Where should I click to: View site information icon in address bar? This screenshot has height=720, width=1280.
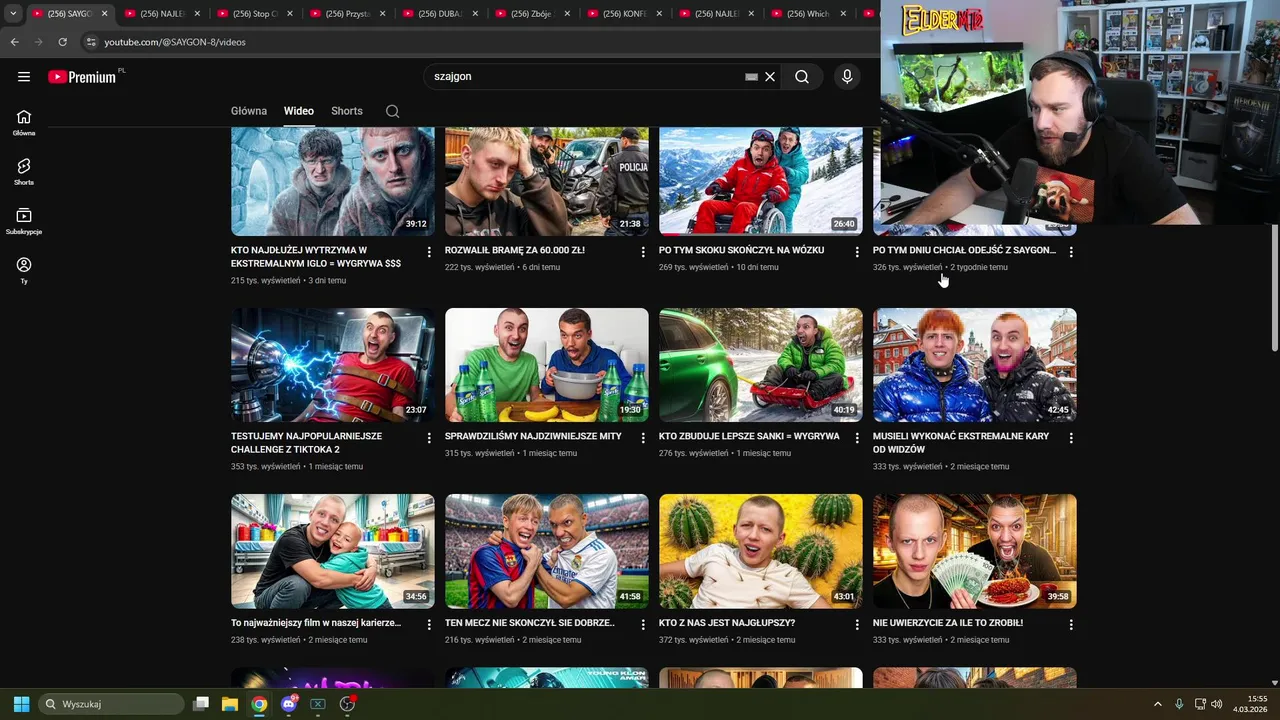click(91, 42)
